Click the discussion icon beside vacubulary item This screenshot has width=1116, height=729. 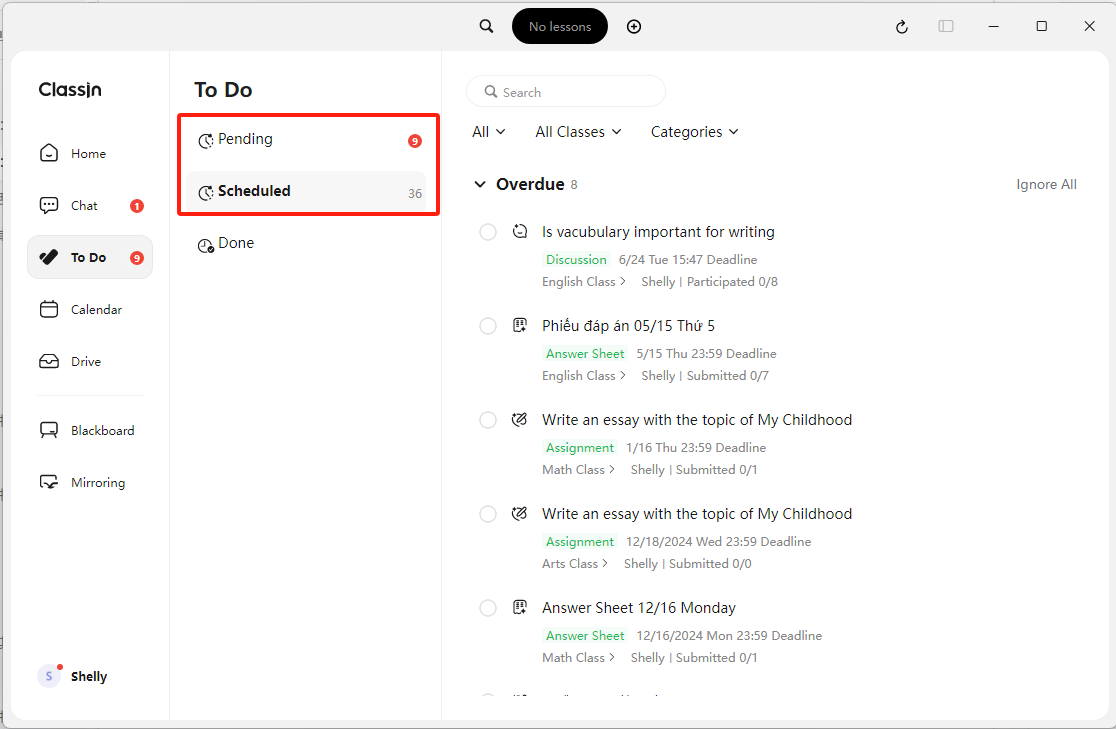click(x=520, y=231)
